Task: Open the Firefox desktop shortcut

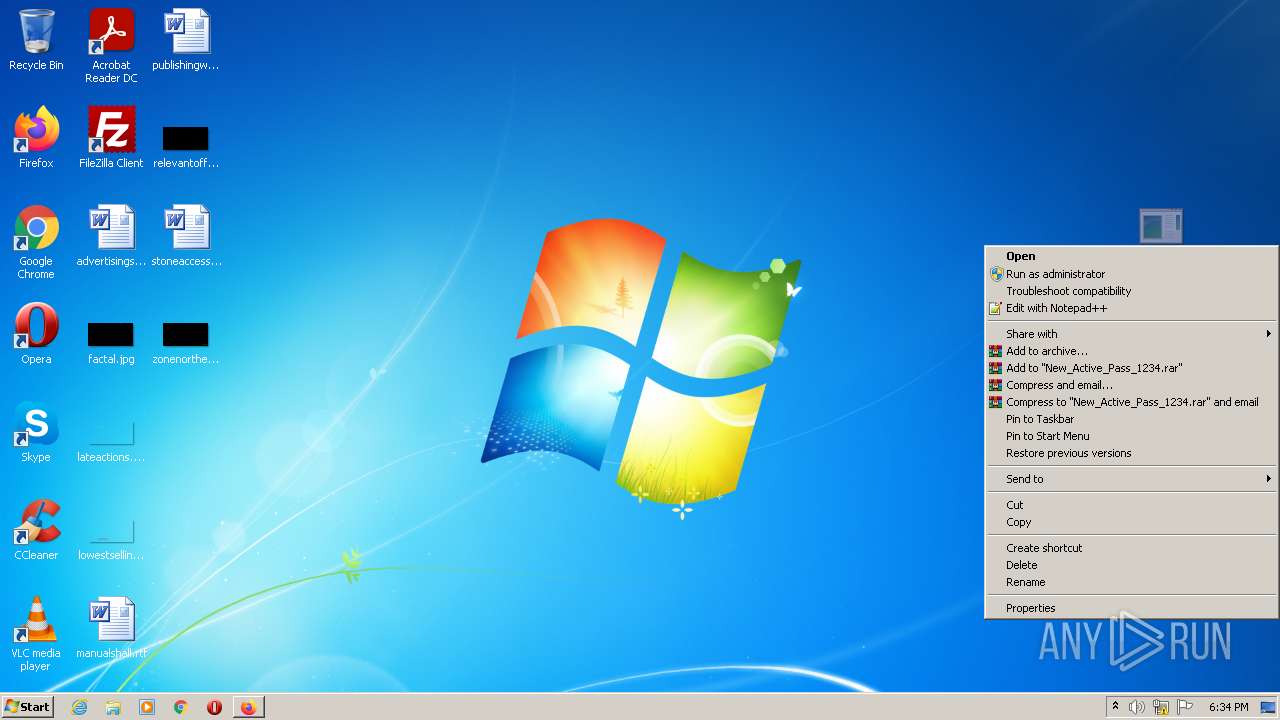Action: pos(36,138)
